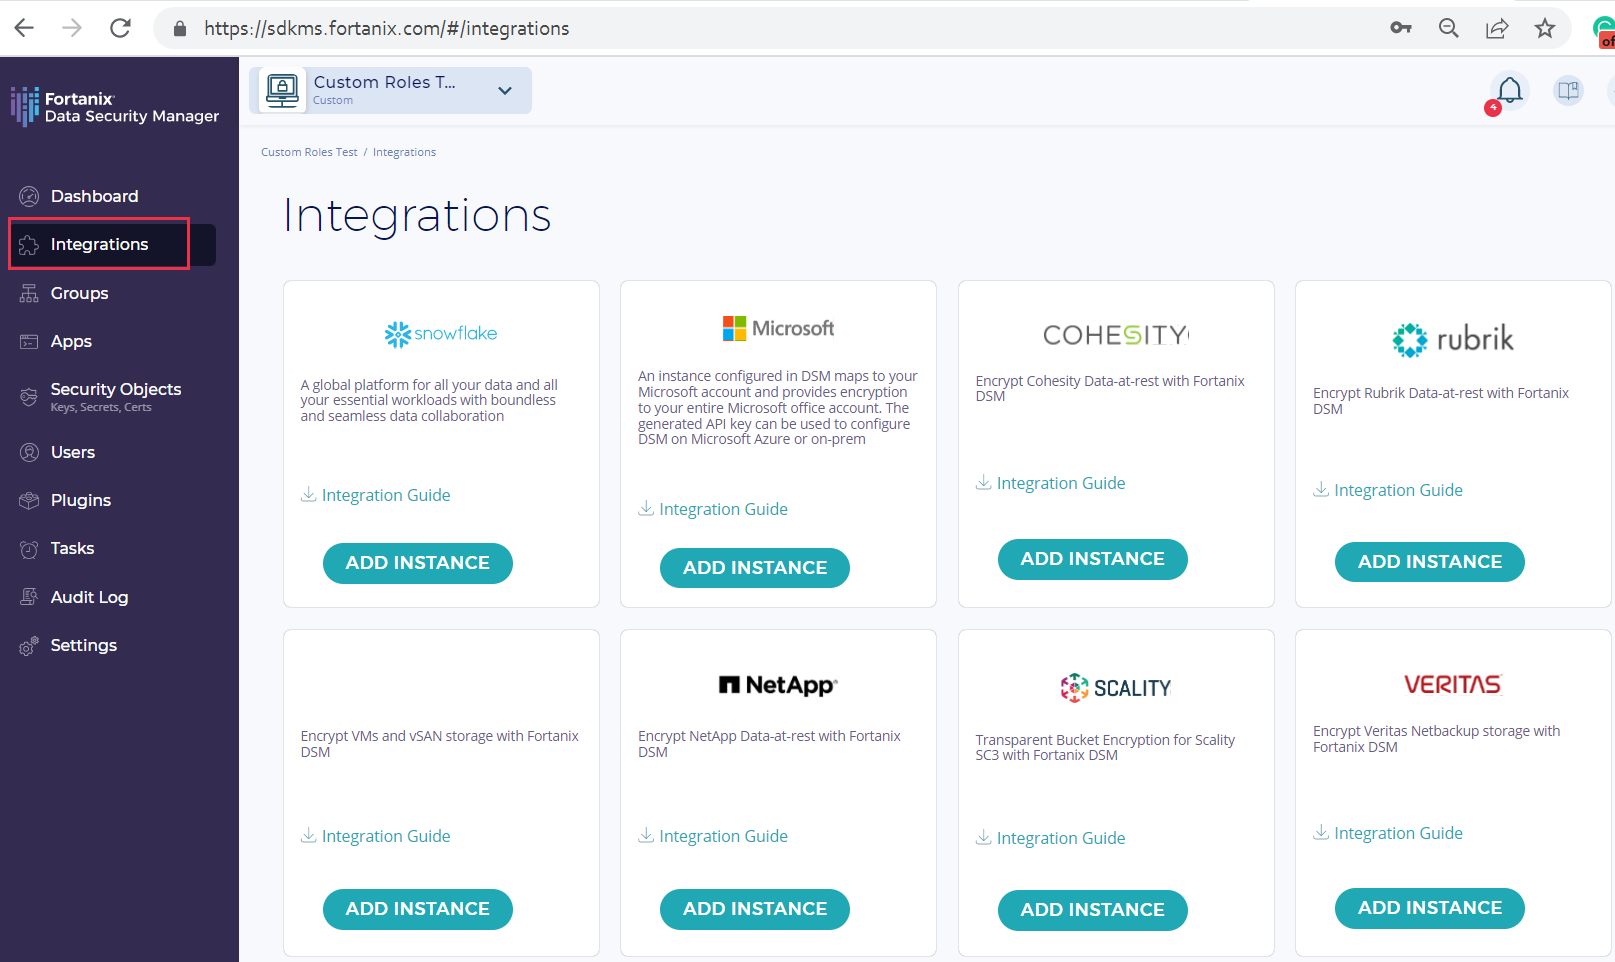Click the notifications bell icon
Image resolution: width=1615 pixels, height=962 pixels.
[x=1509, y=91]
